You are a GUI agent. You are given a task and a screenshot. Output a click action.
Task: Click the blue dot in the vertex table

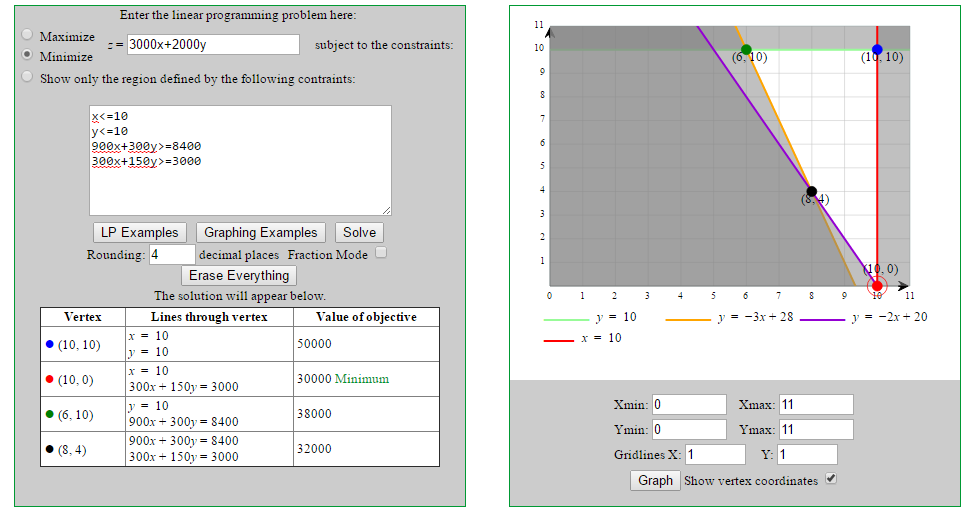tap(50, 344)
